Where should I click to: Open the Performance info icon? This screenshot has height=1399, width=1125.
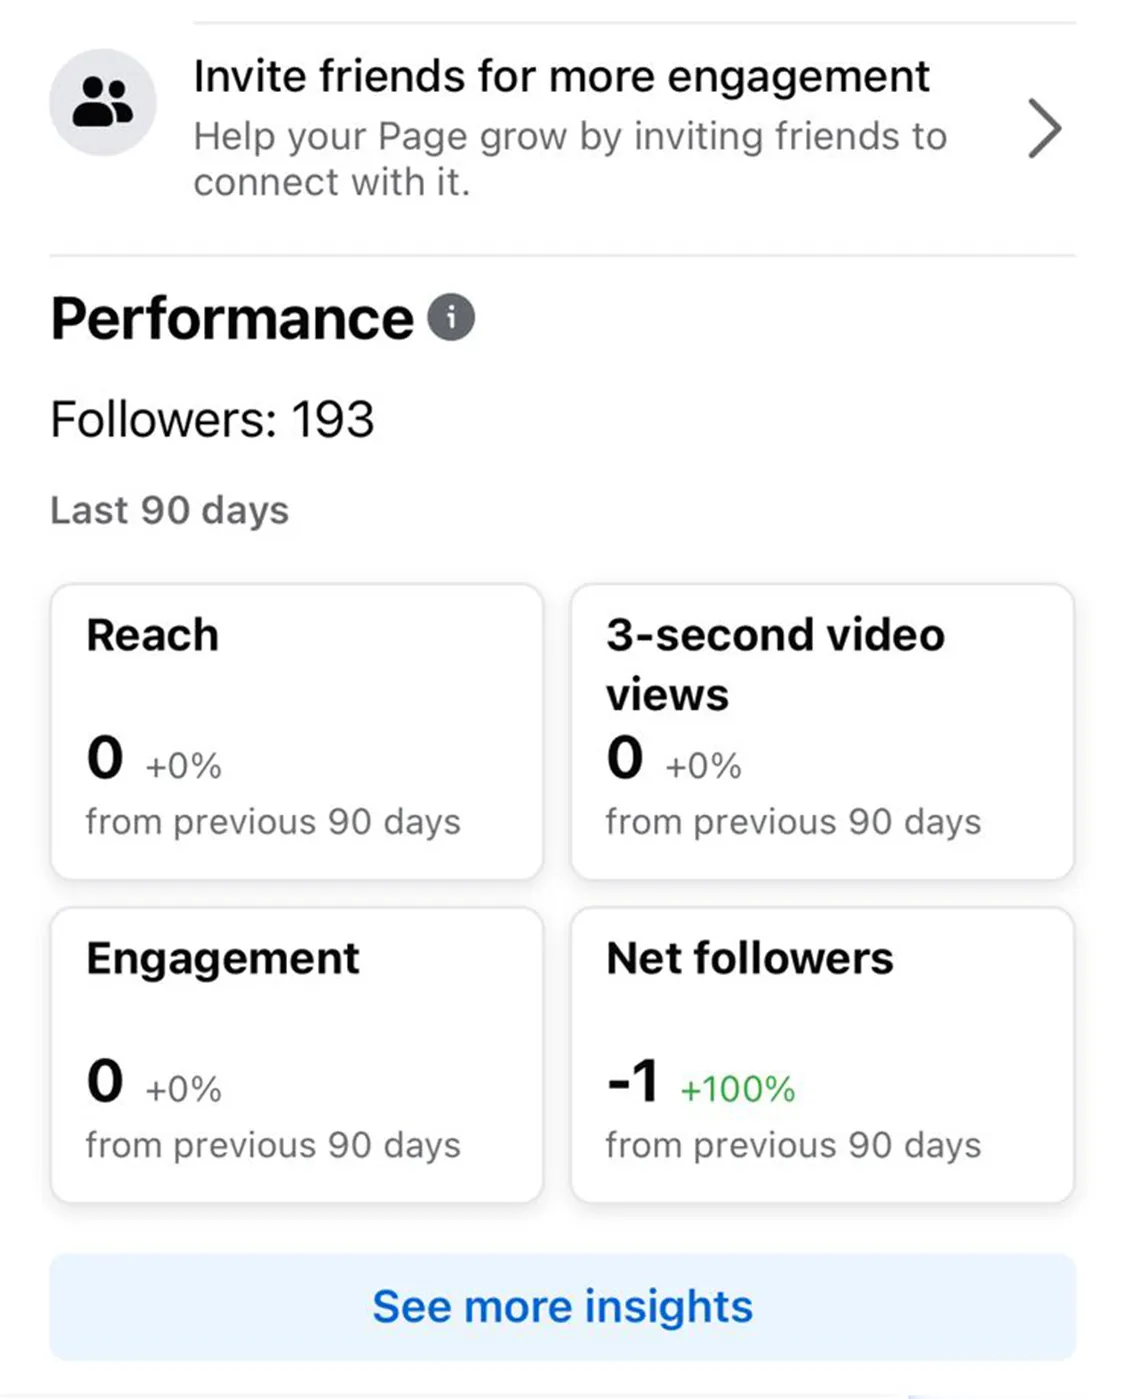coord(451,318)
